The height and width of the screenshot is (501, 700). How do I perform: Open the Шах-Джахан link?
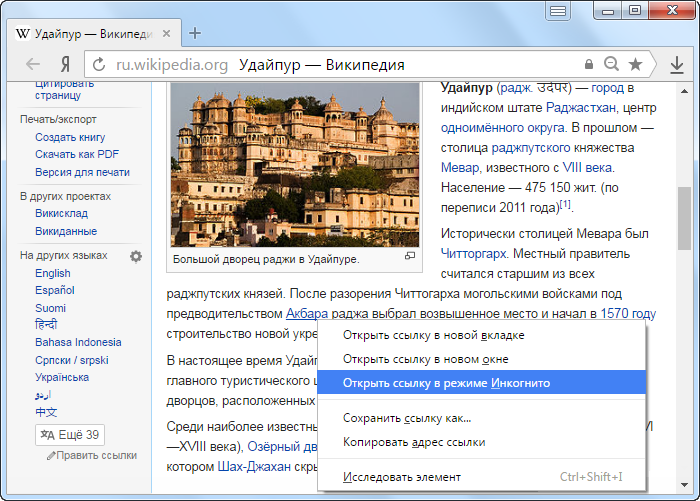click(x=254, y=467)
